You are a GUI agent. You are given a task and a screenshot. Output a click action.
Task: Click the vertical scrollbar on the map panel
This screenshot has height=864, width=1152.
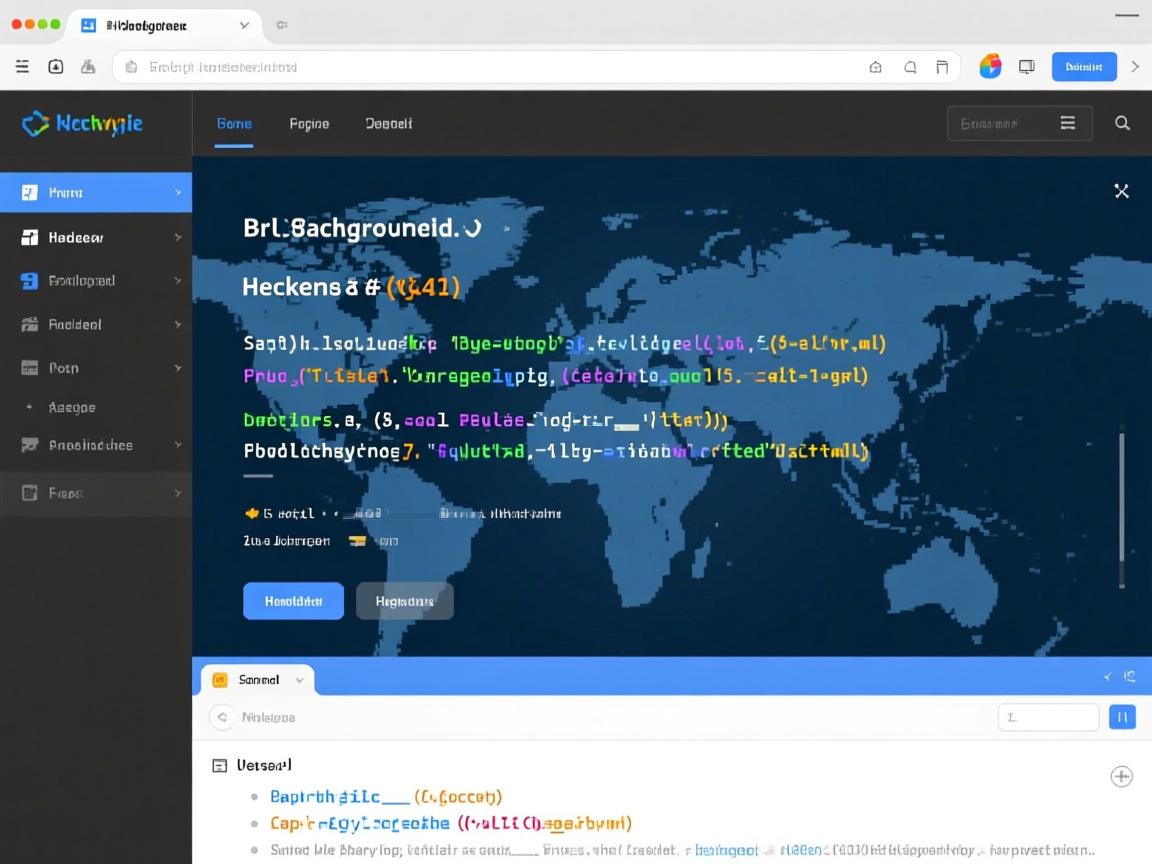pyautogui.click(x=1121, y=510)
